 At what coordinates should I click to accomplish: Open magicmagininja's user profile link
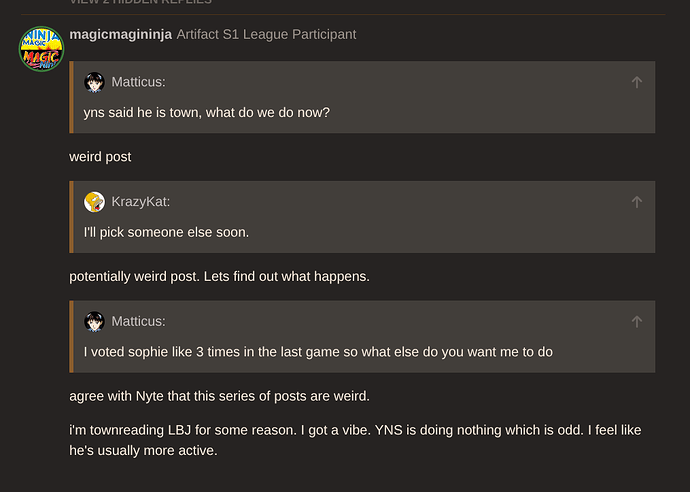(120, 34)
